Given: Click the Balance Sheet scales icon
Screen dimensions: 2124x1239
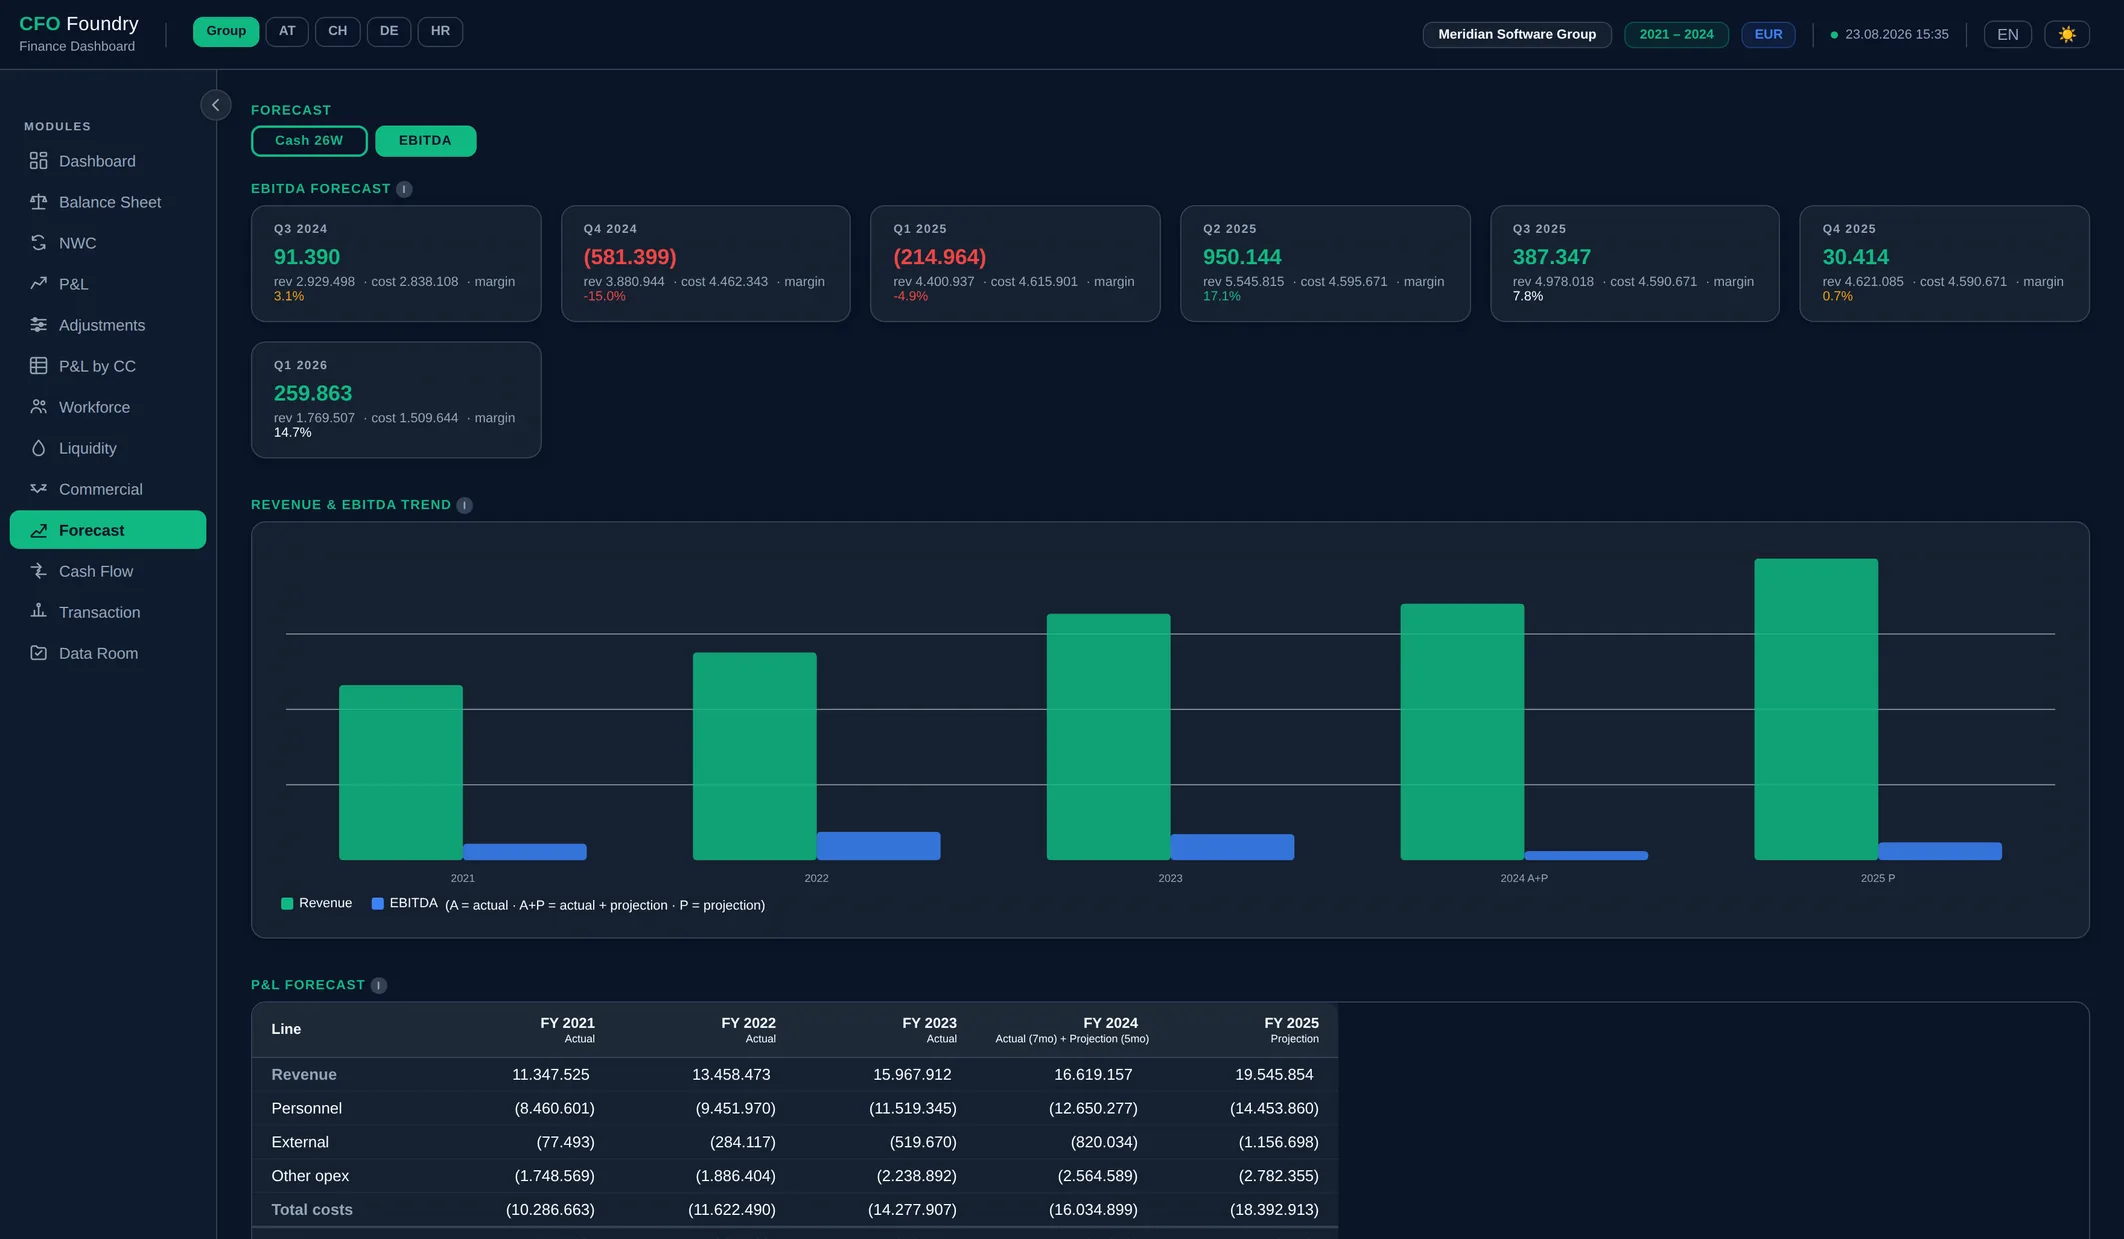Looking at the screenshot, I should tap(38, 202).
